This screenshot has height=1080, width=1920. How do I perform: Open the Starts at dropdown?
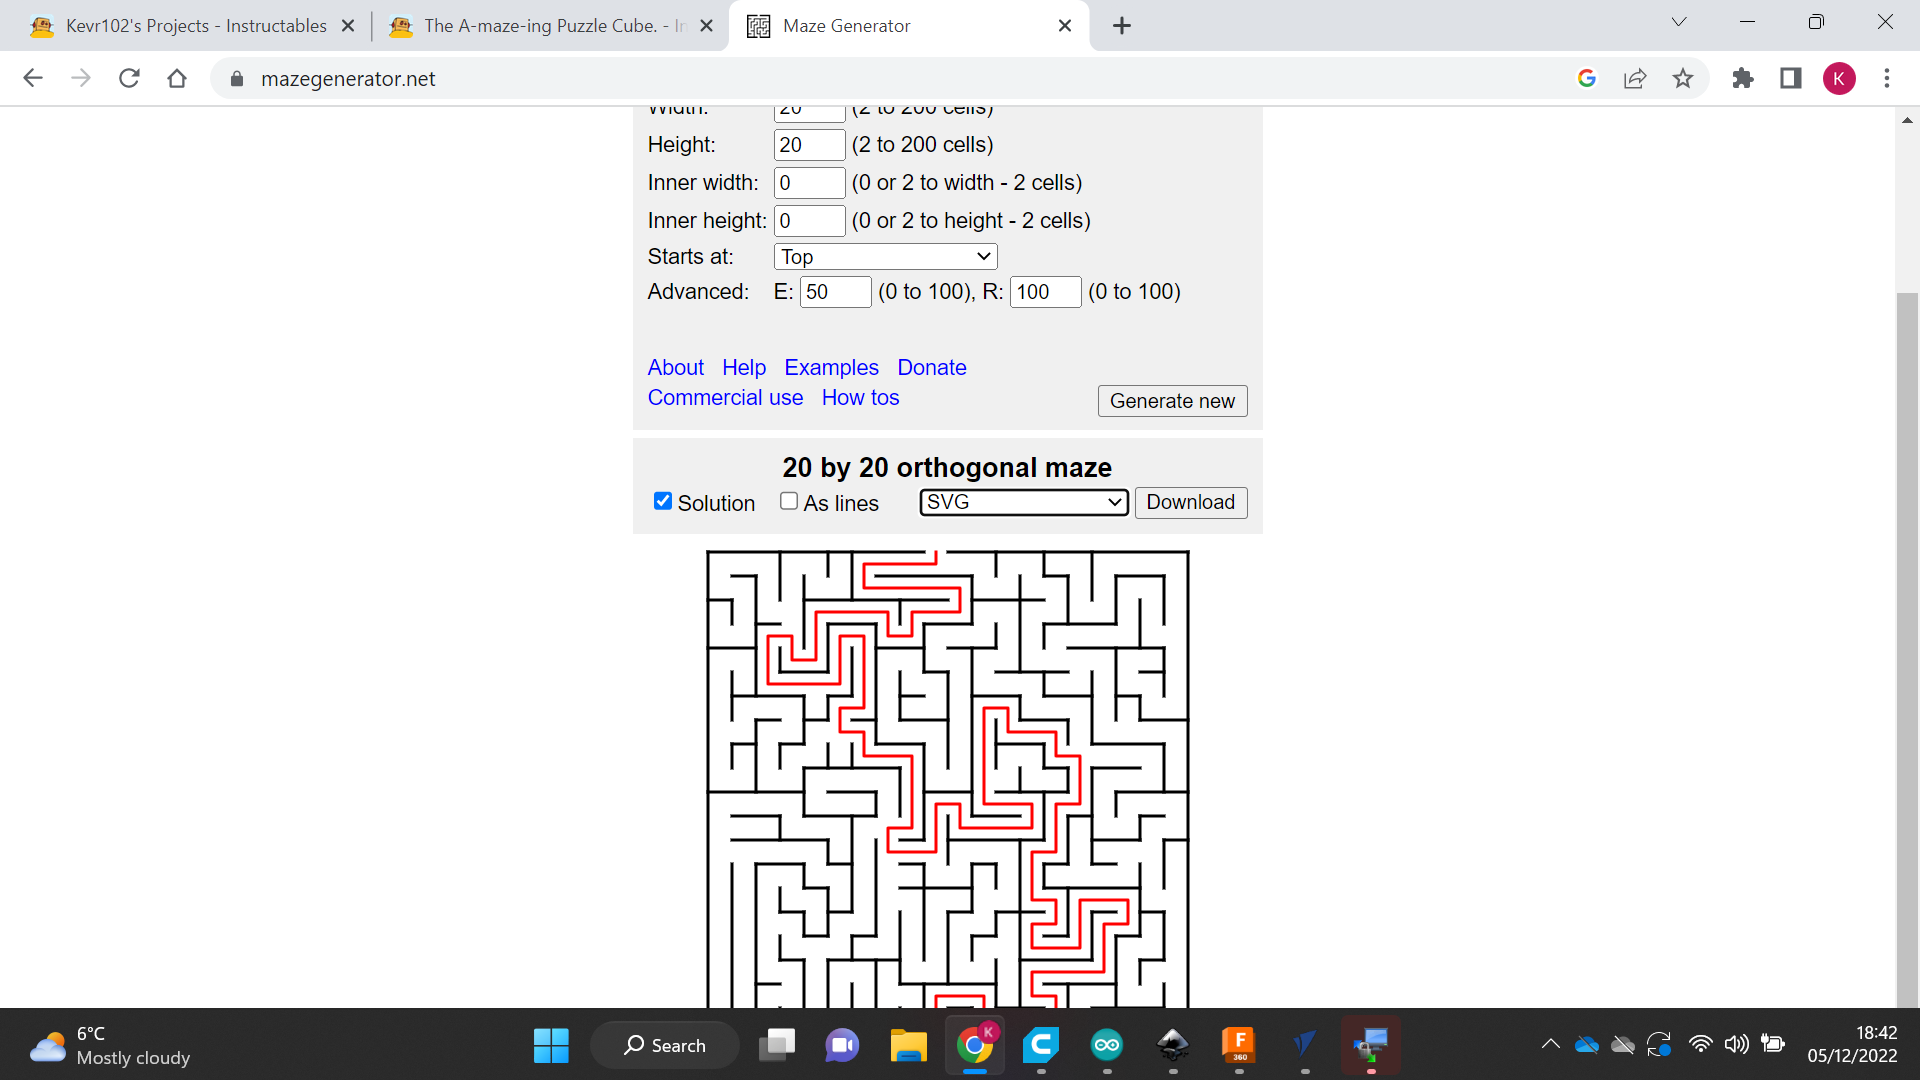pyautogui.click(x=884, y=256)
